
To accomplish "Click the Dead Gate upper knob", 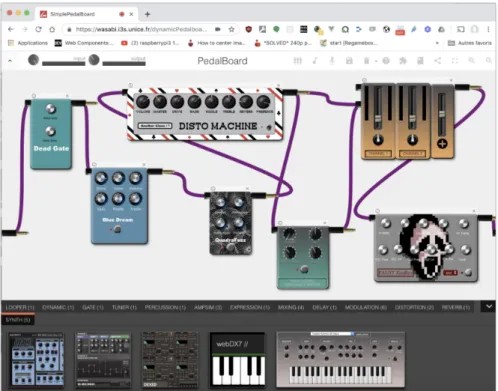I will coord(50,109).
